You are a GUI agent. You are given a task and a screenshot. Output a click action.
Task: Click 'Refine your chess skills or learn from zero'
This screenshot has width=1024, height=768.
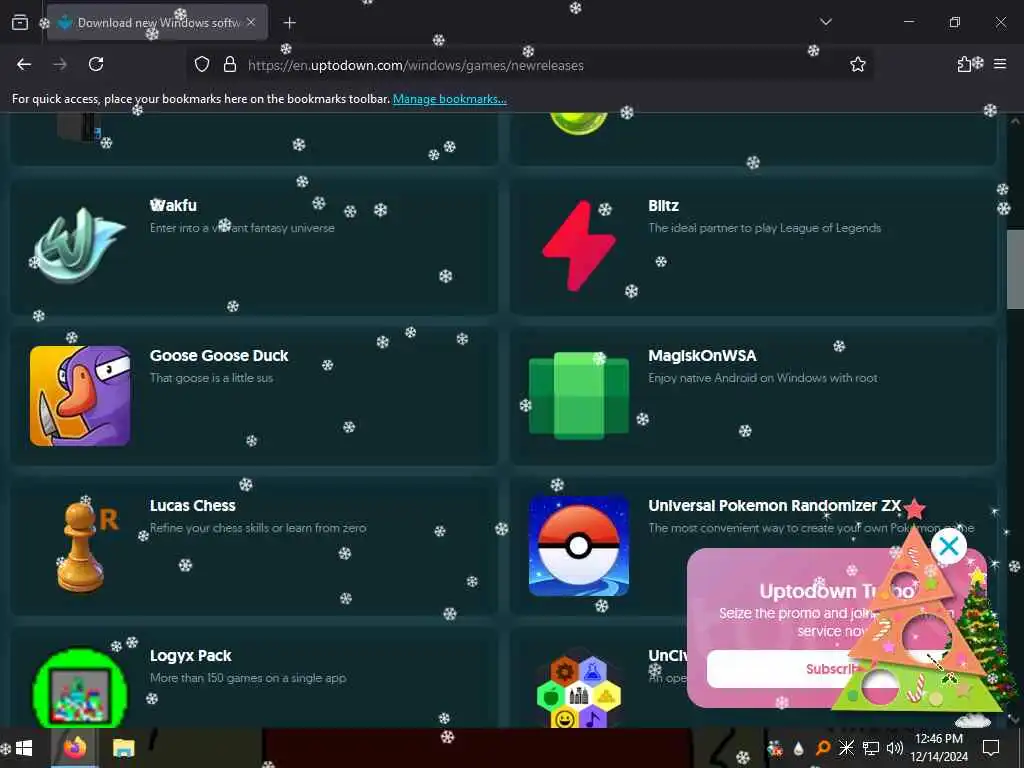(258, 528)
